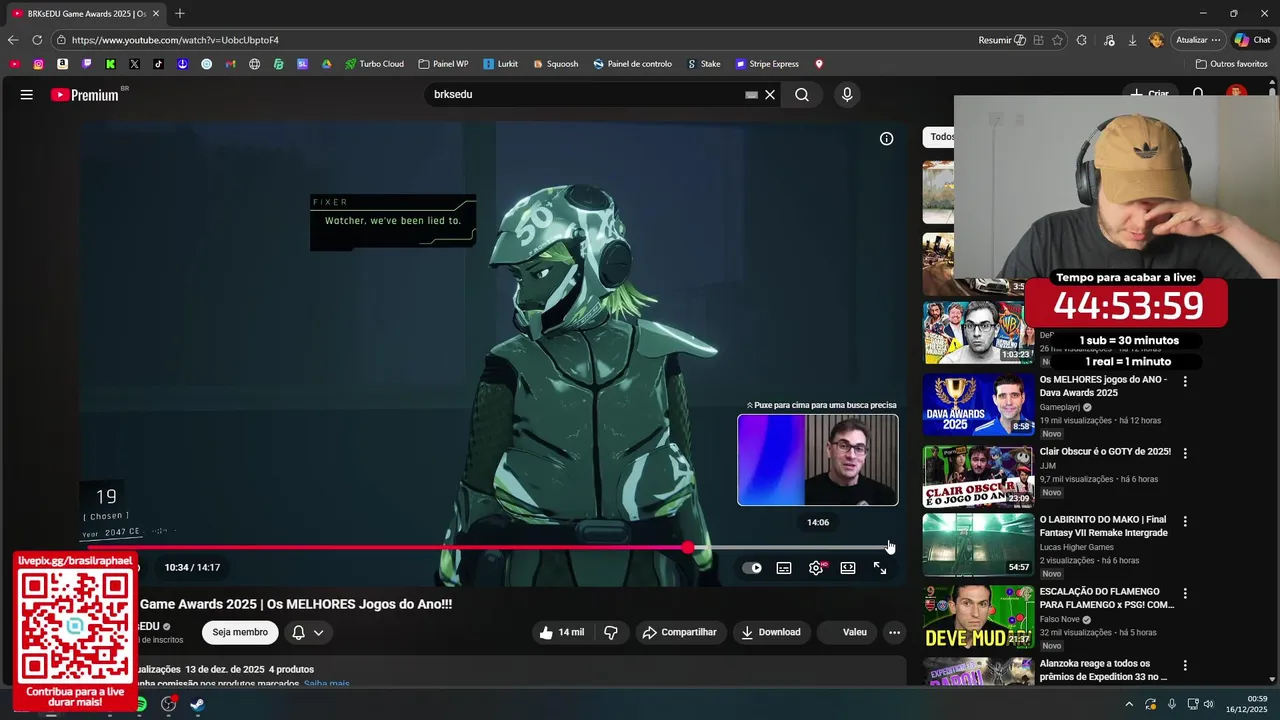Open options for Clair Obscur GOTY video
This screenshot has height=720, width=1280.
(1185, 453)
